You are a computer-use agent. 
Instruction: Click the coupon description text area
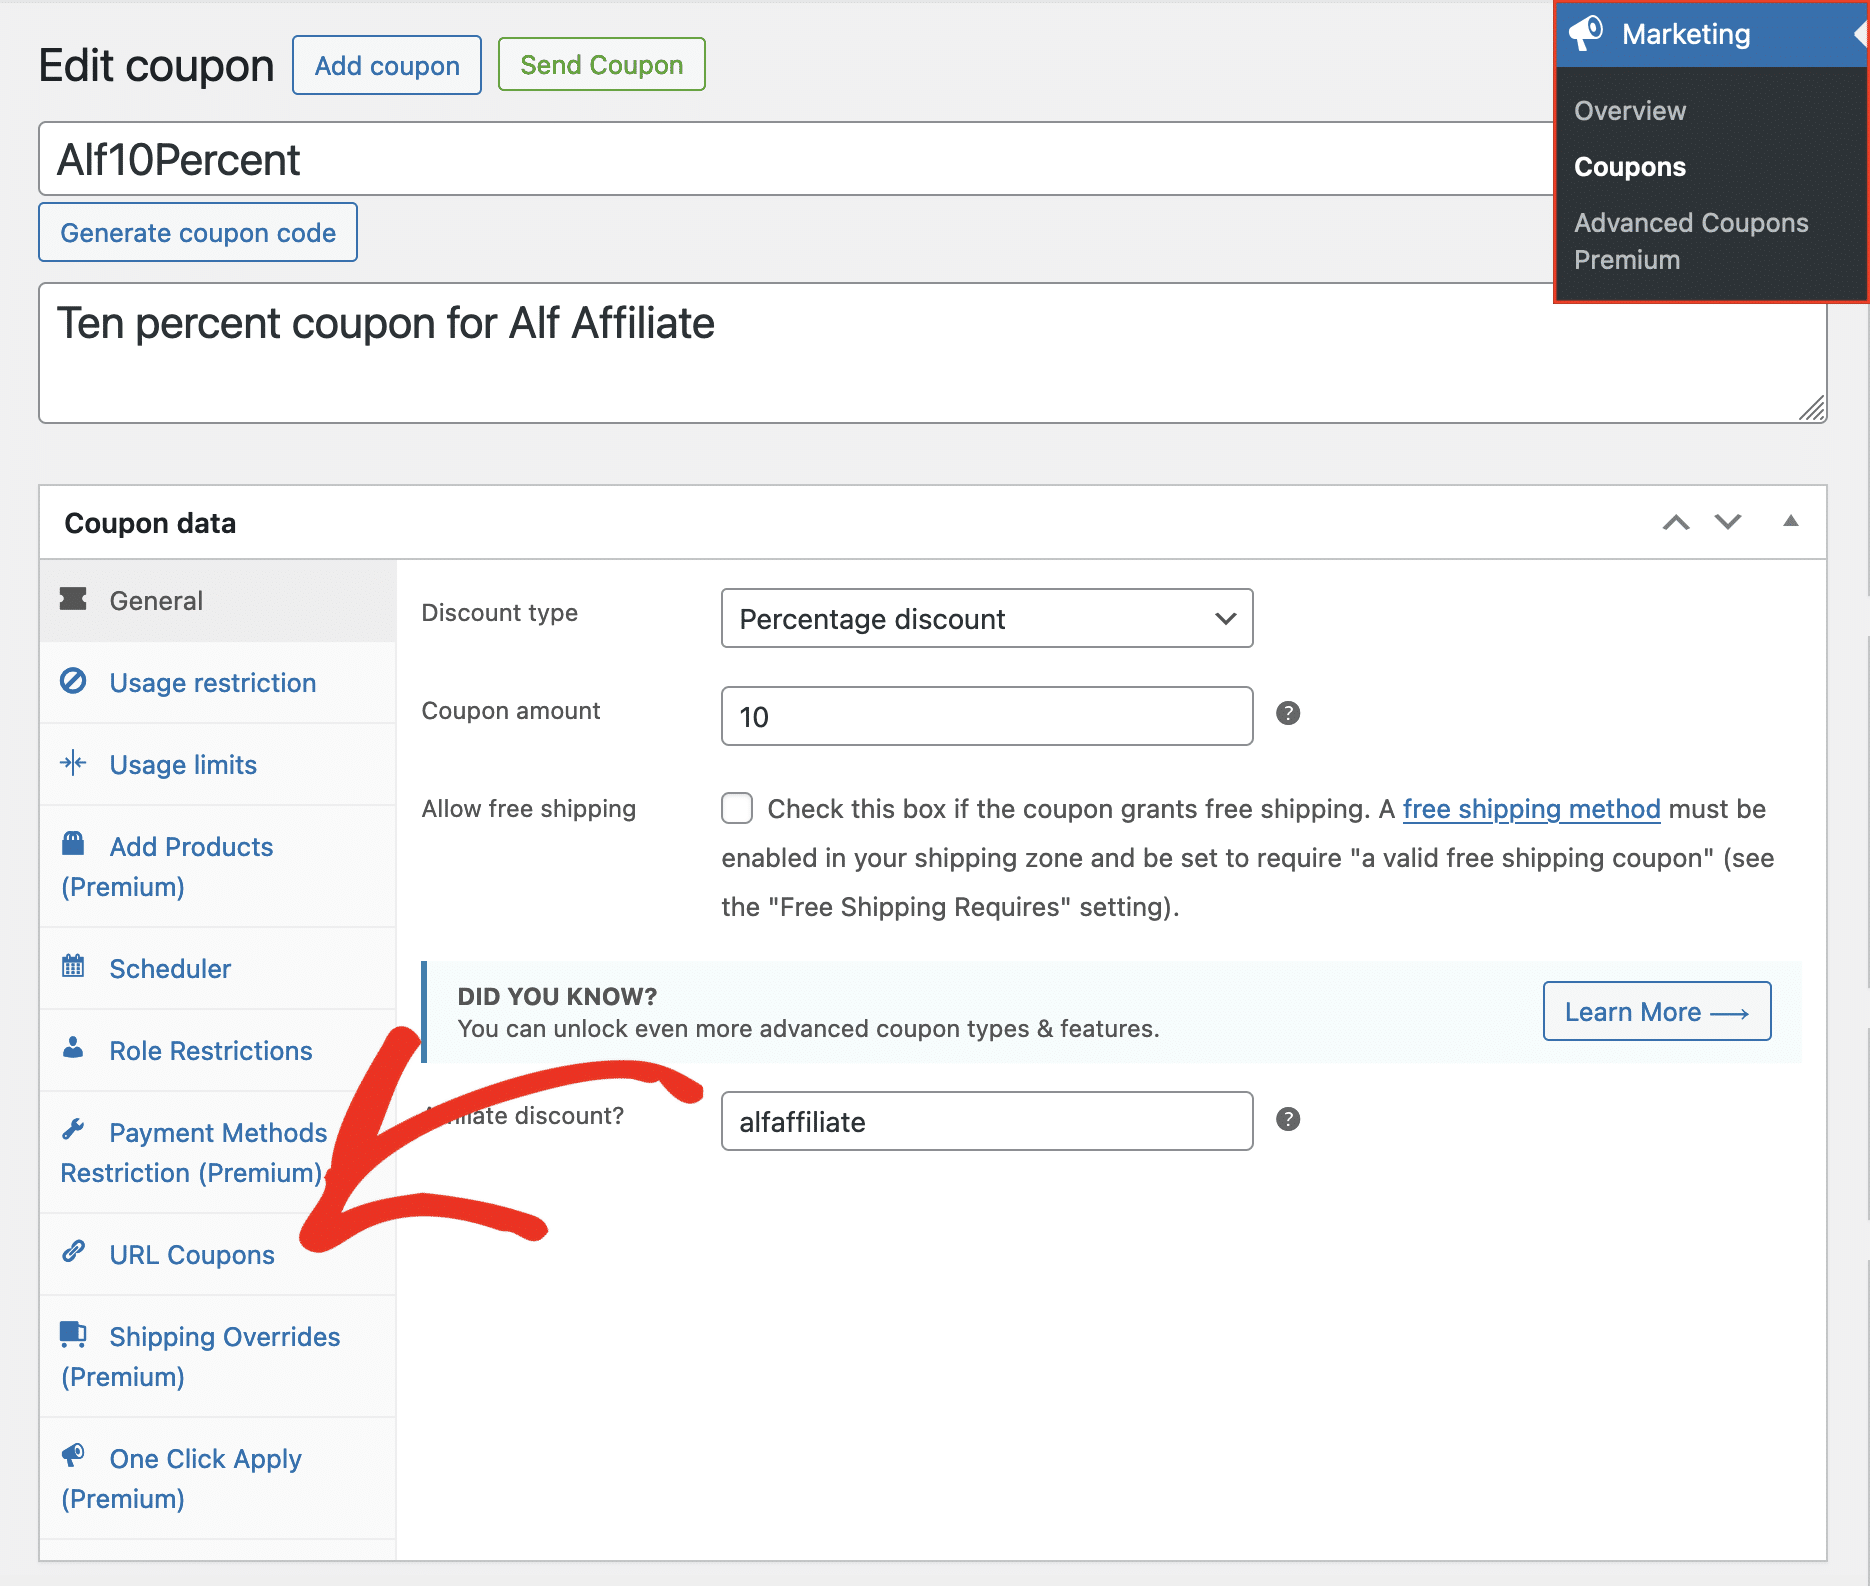932,353
